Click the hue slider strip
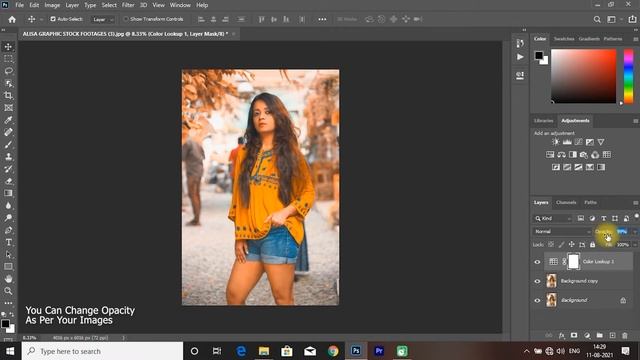Image resolution: width=640 pixels, height=360 pixels. 628,76
